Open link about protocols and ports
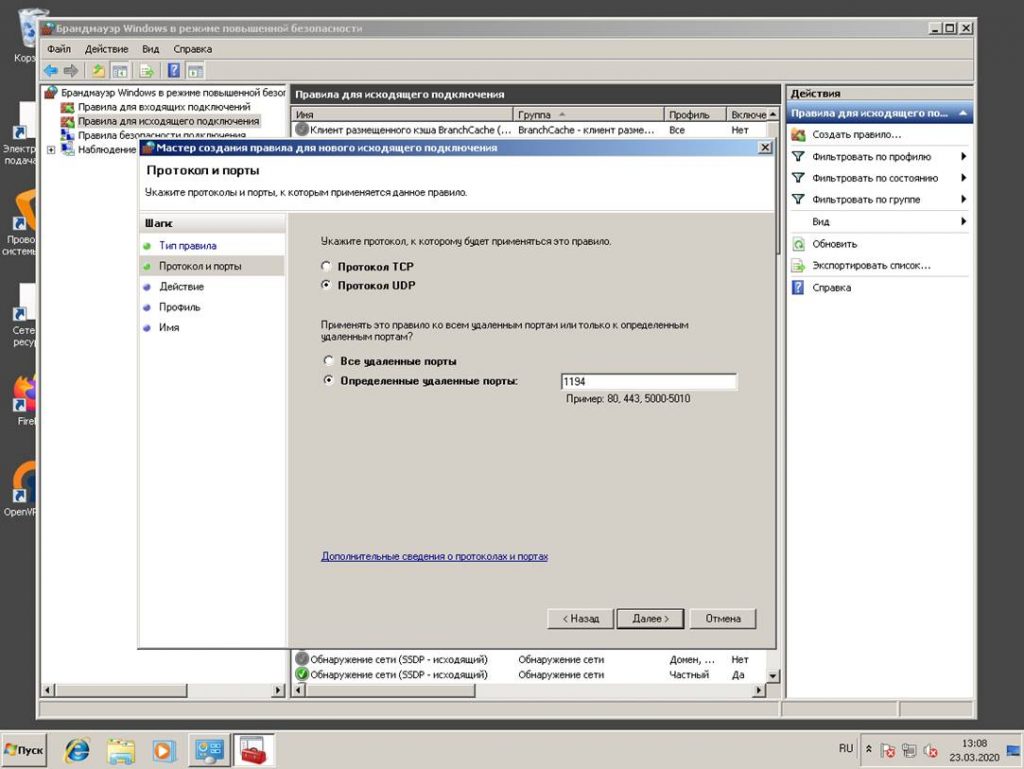 coord(434,556)
